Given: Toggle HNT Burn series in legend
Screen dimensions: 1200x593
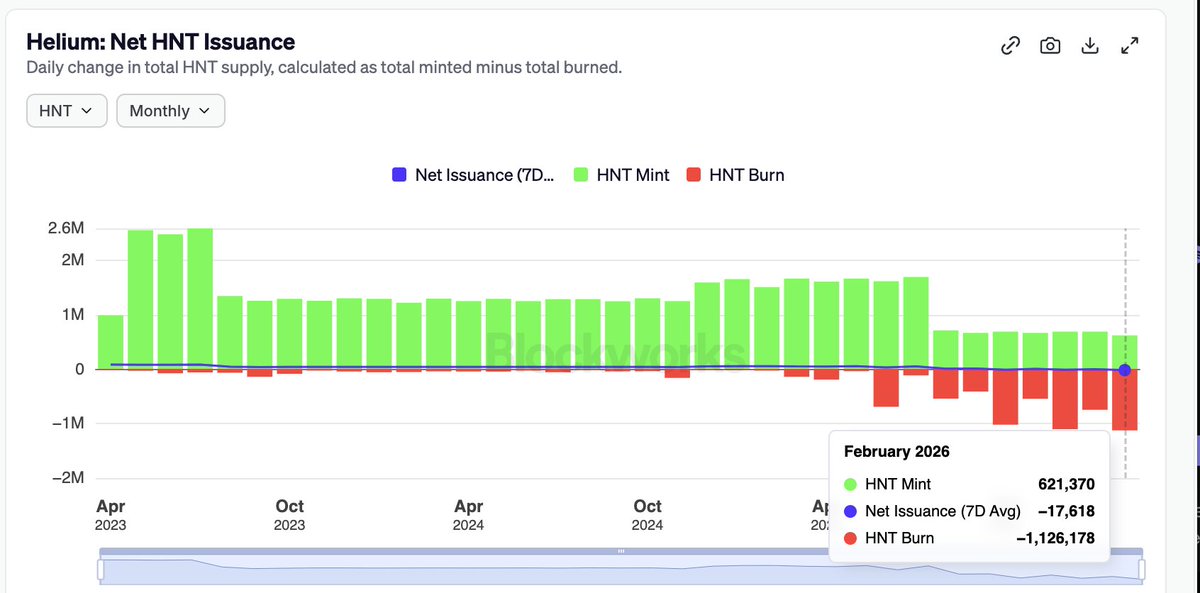Looking at the screenshot, I should [x=735, y=175].
